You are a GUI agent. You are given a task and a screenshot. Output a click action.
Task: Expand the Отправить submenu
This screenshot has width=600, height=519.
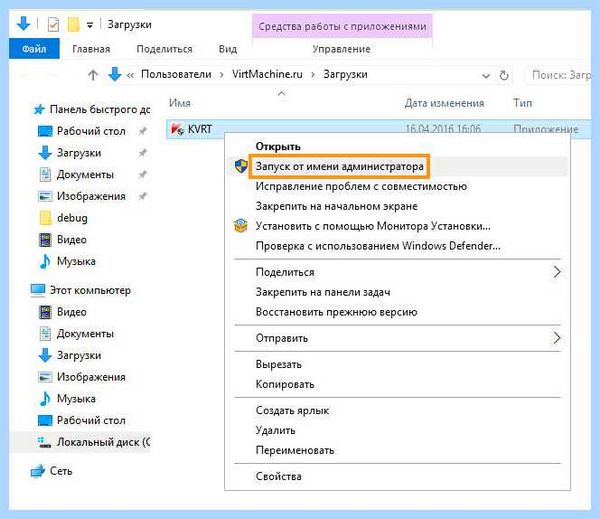pos(557,338)
